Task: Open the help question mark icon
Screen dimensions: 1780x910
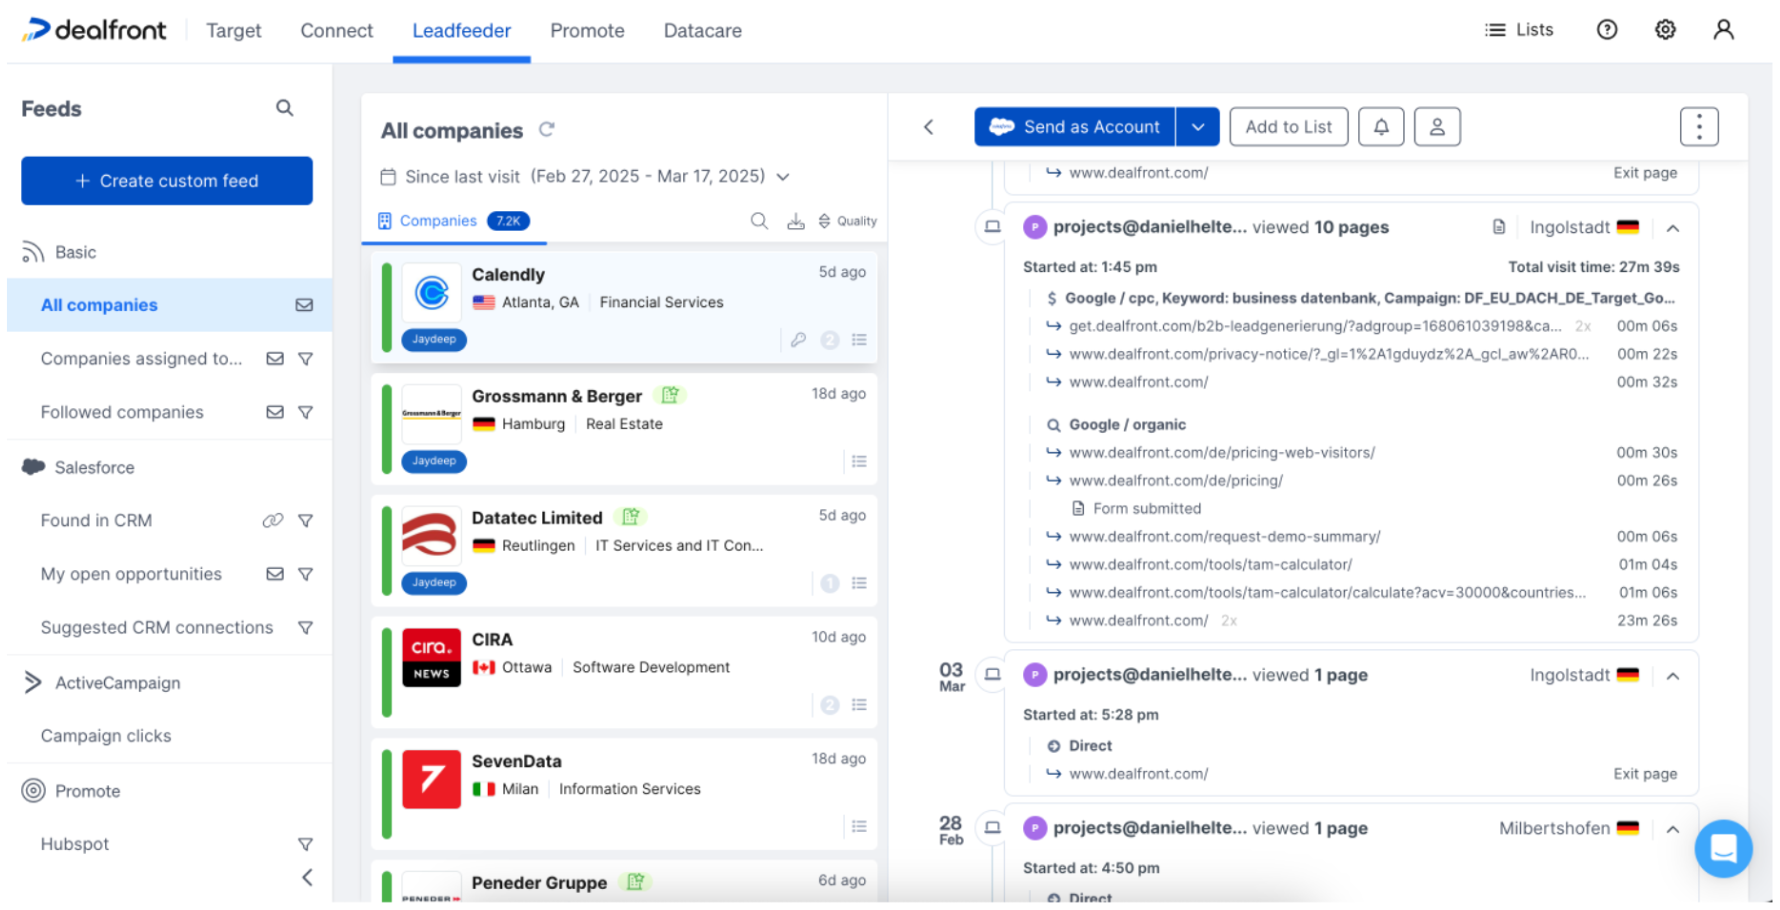Action: 1607,30
